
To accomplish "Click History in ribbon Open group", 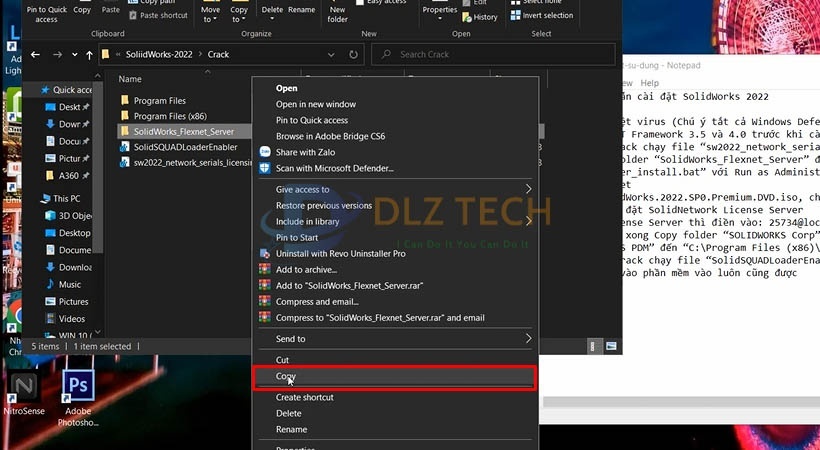I will pyautogui.click(x=480, y=17).
